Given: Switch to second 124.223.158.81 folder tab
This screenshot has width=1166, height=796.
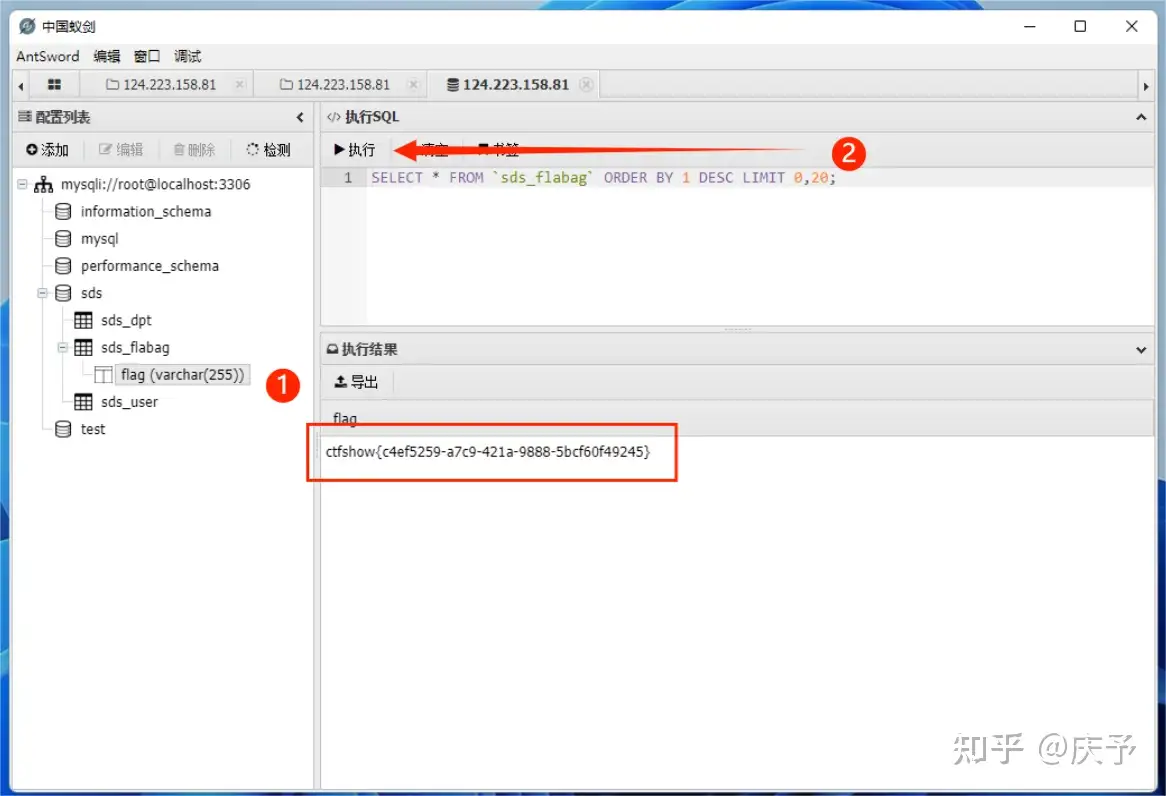Looking at the screenshot, I should pyautogui.click(x=335, y=85).
